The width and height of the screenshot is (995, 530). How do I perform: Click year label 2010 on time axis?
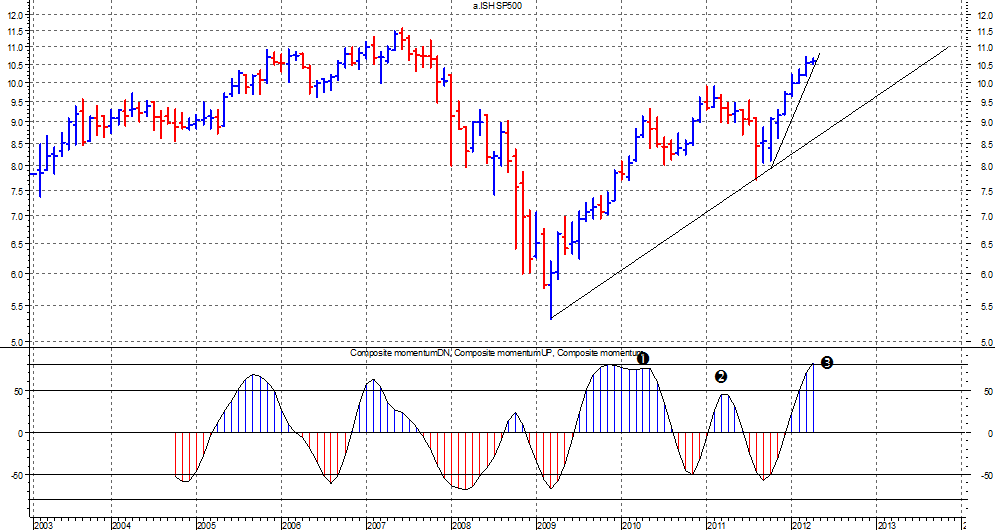click(631, 525)
